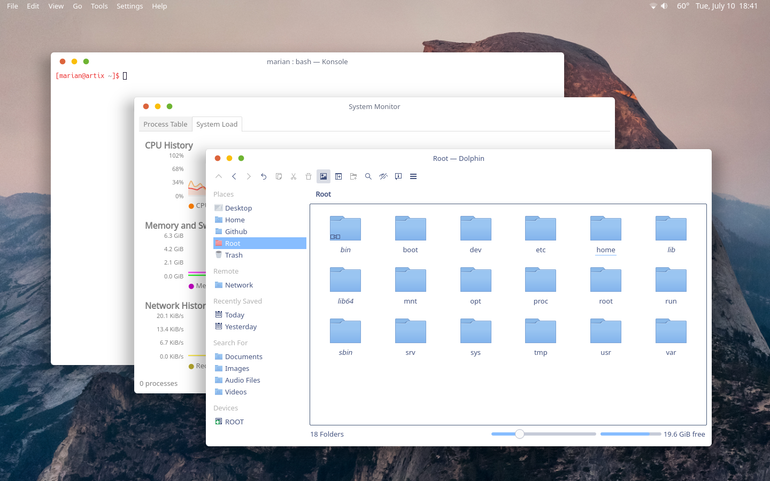
Task: Open the Tools menu in top bar
Action: point(99,6)
